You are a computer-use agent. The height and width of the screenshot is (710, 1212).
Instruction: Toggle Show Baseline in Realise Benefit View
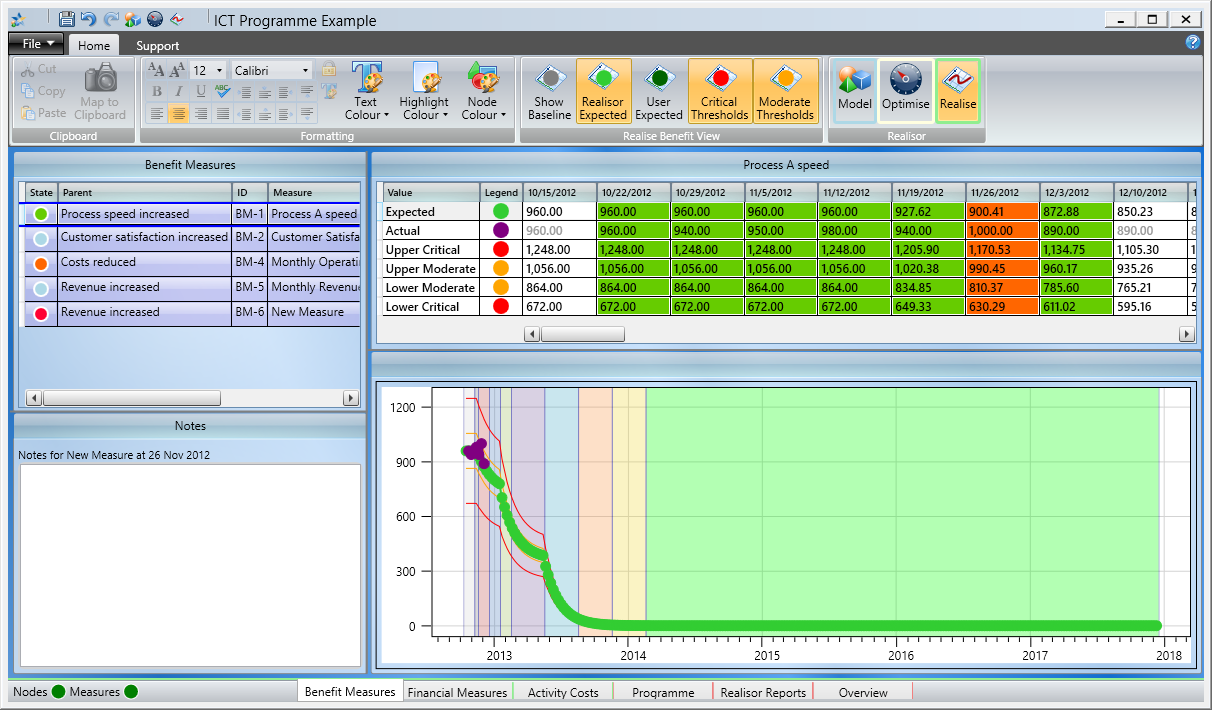tap(548, 90)
